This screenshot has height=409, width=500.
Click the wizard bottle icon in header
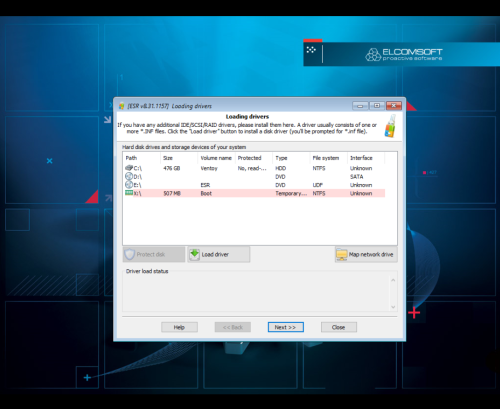(x=391, y=126)
